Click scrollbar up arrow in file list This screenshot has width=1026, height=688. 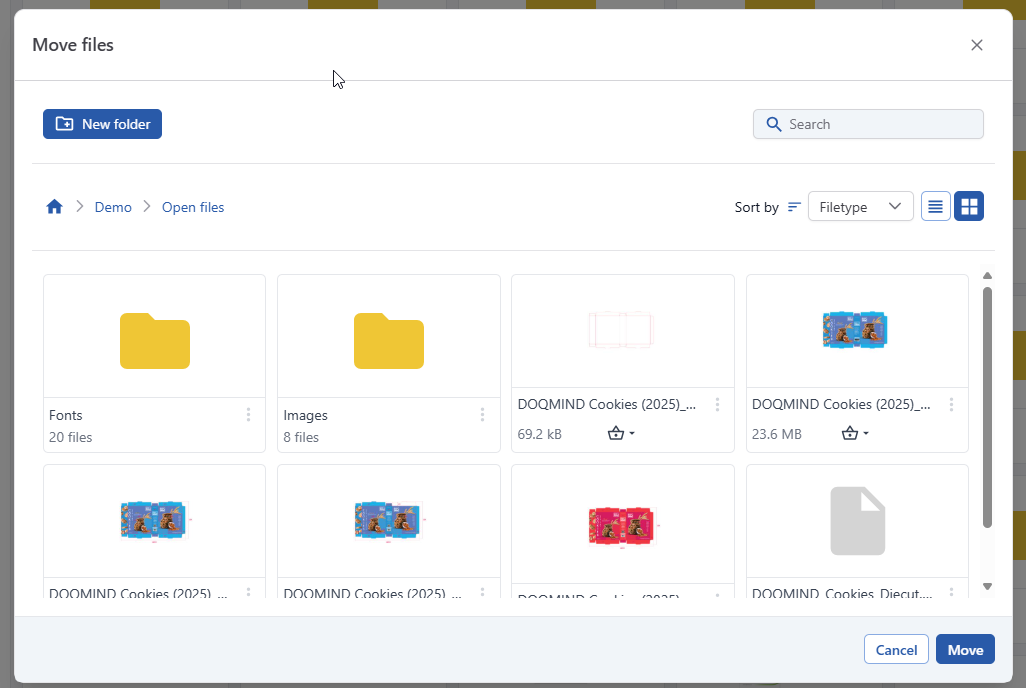[987, 276]
